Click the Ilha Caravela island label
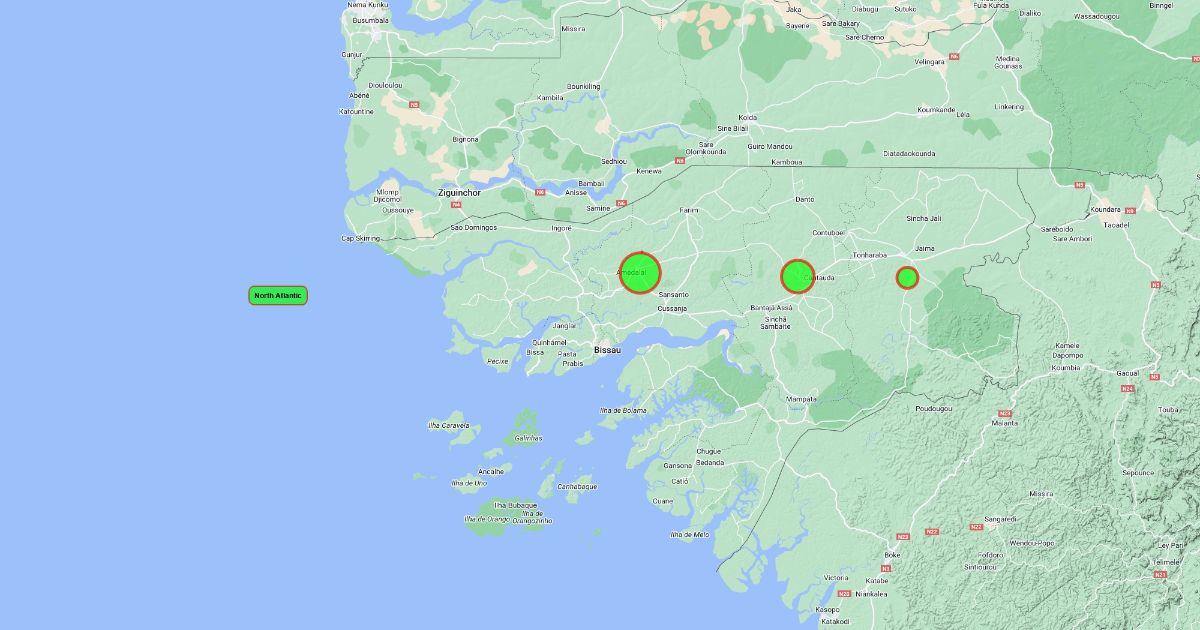The width and height of the screenshot is (1200, 630). tap(449, 425)
